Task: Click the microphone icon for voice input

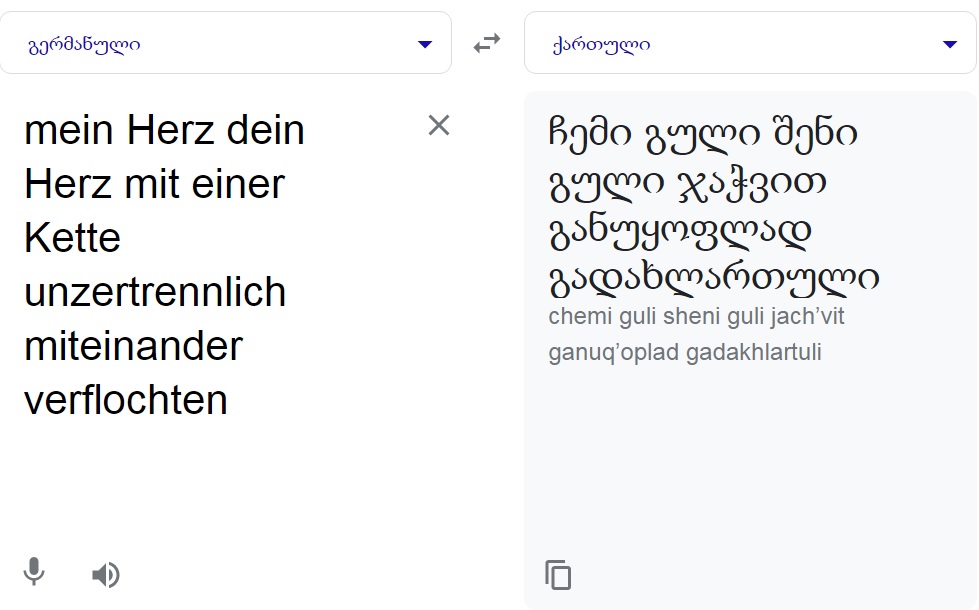Action: [x=33, y=574]
